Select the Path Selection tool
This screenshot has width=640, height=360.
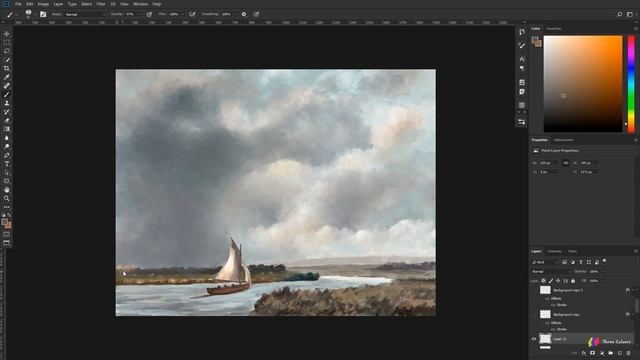[7, 172]
